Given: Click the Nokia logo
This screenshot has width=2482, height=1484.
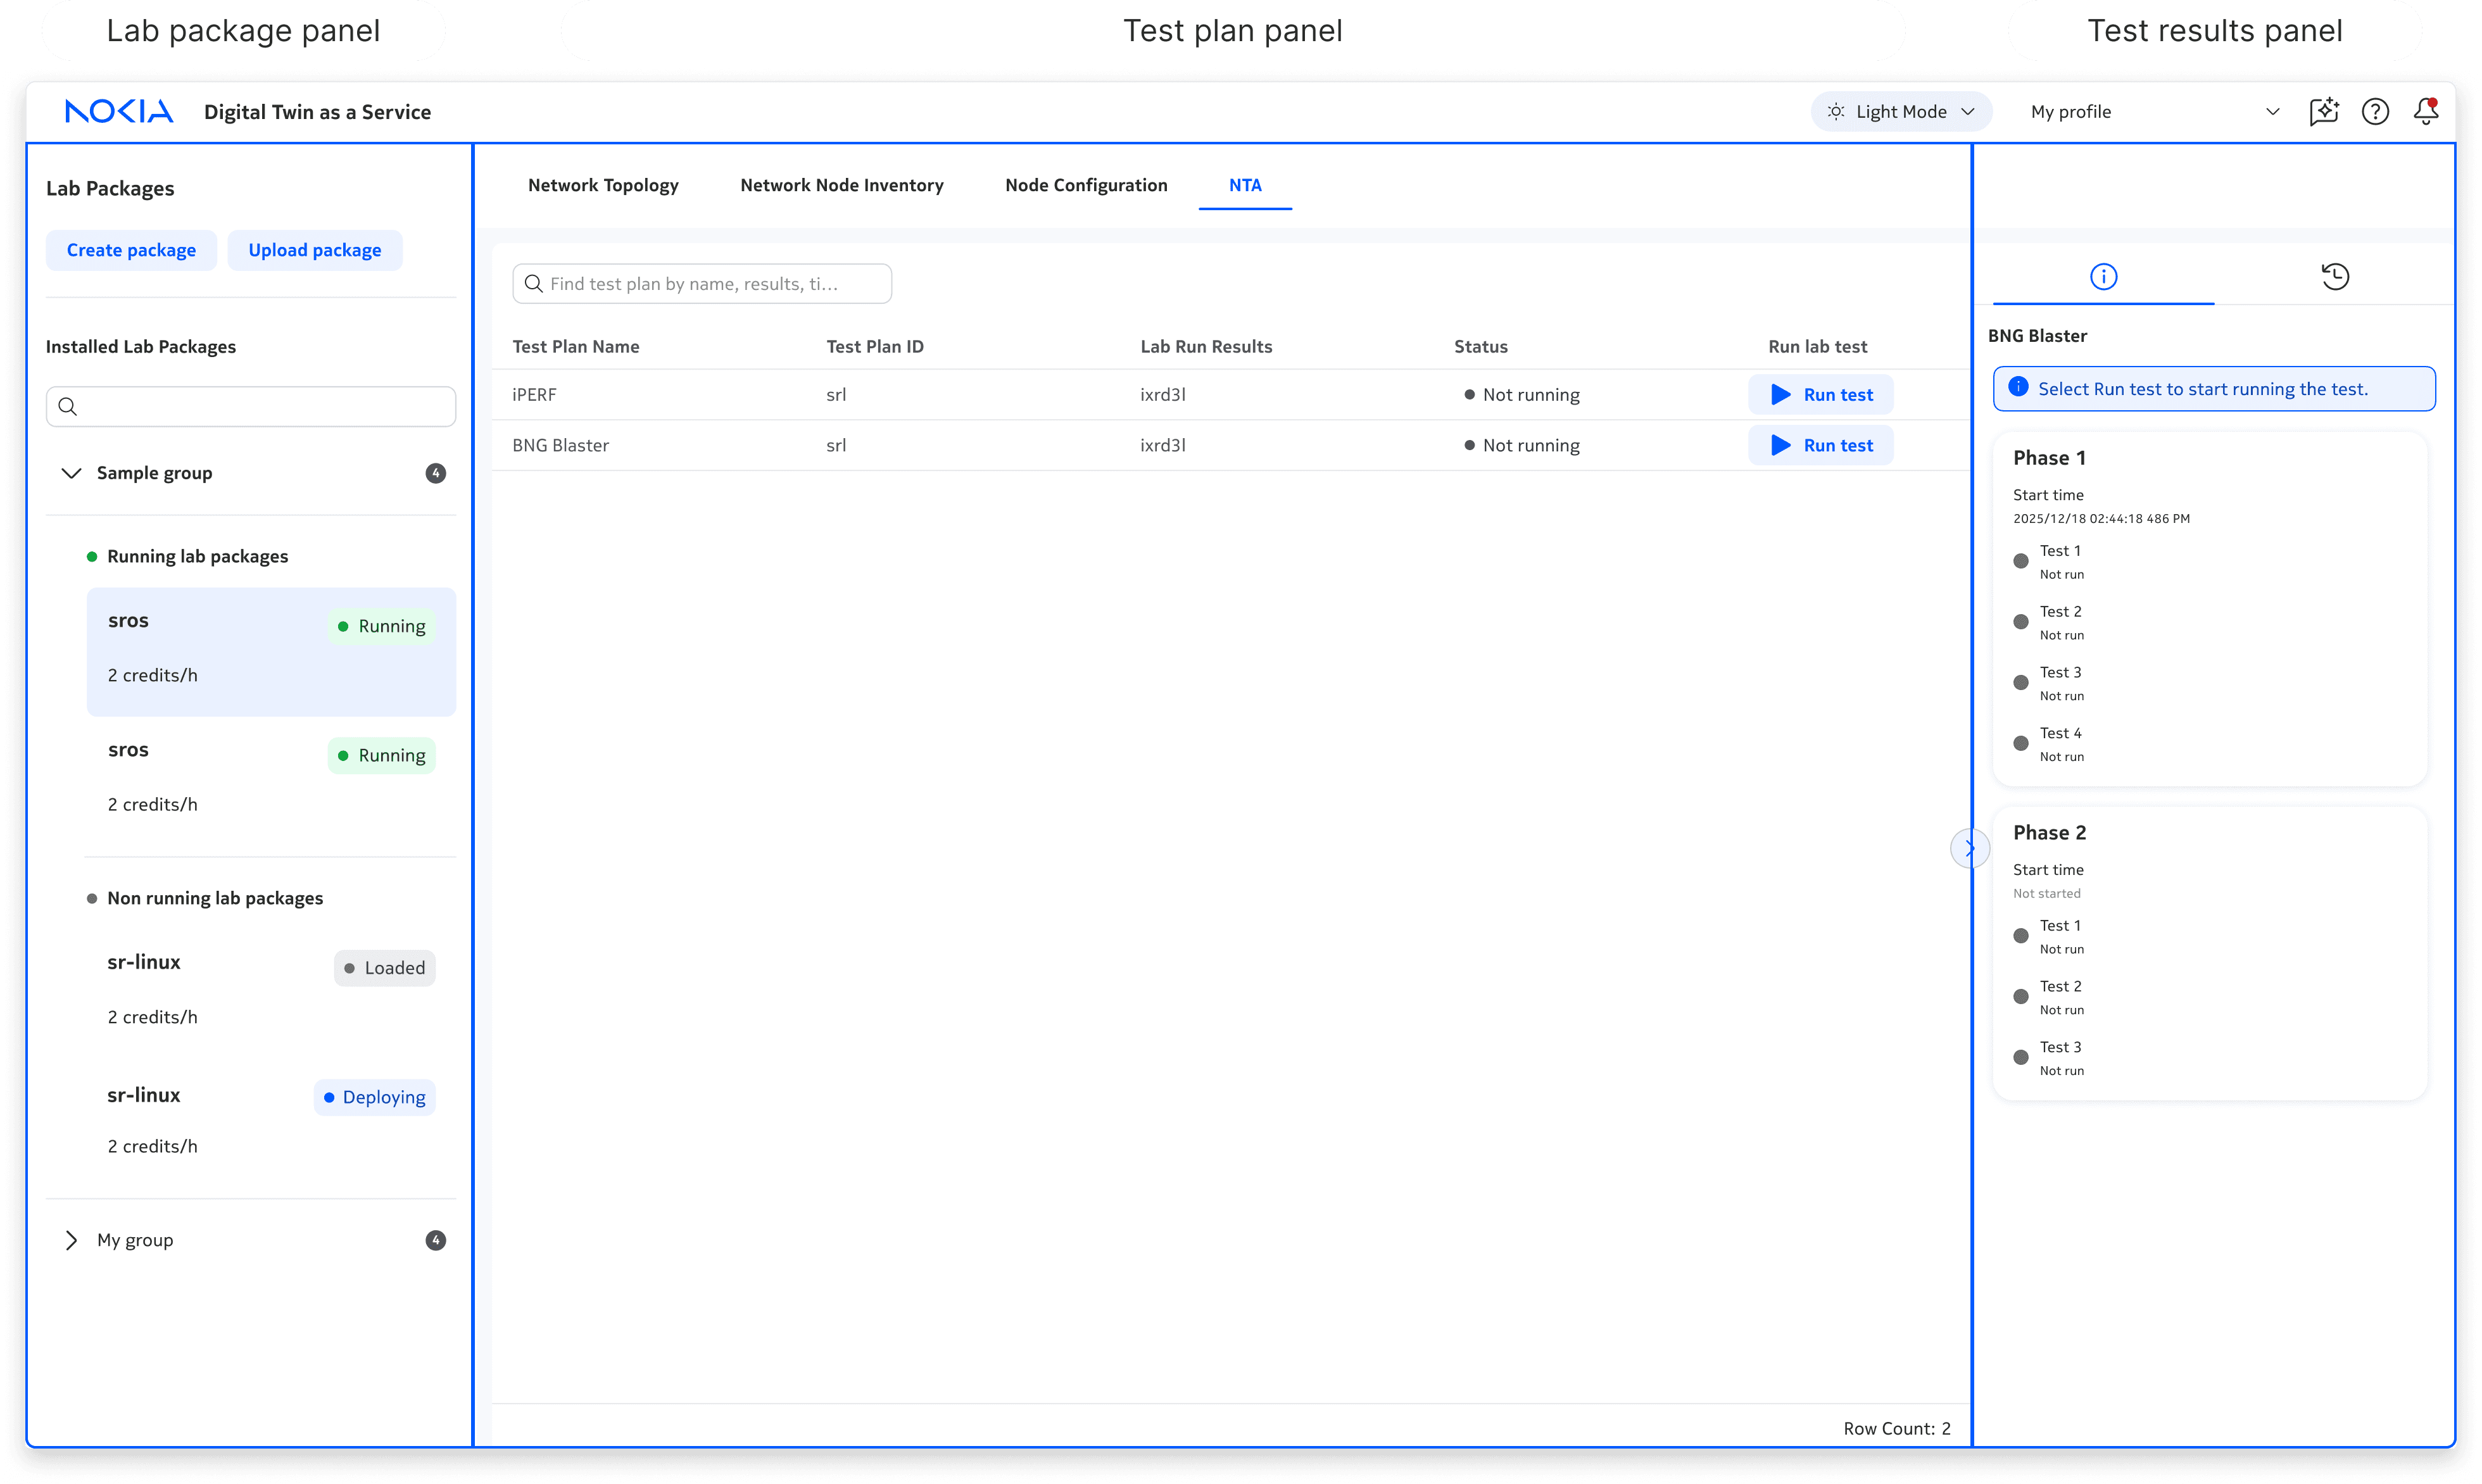Looking at the screenshot, I should 119,111.
